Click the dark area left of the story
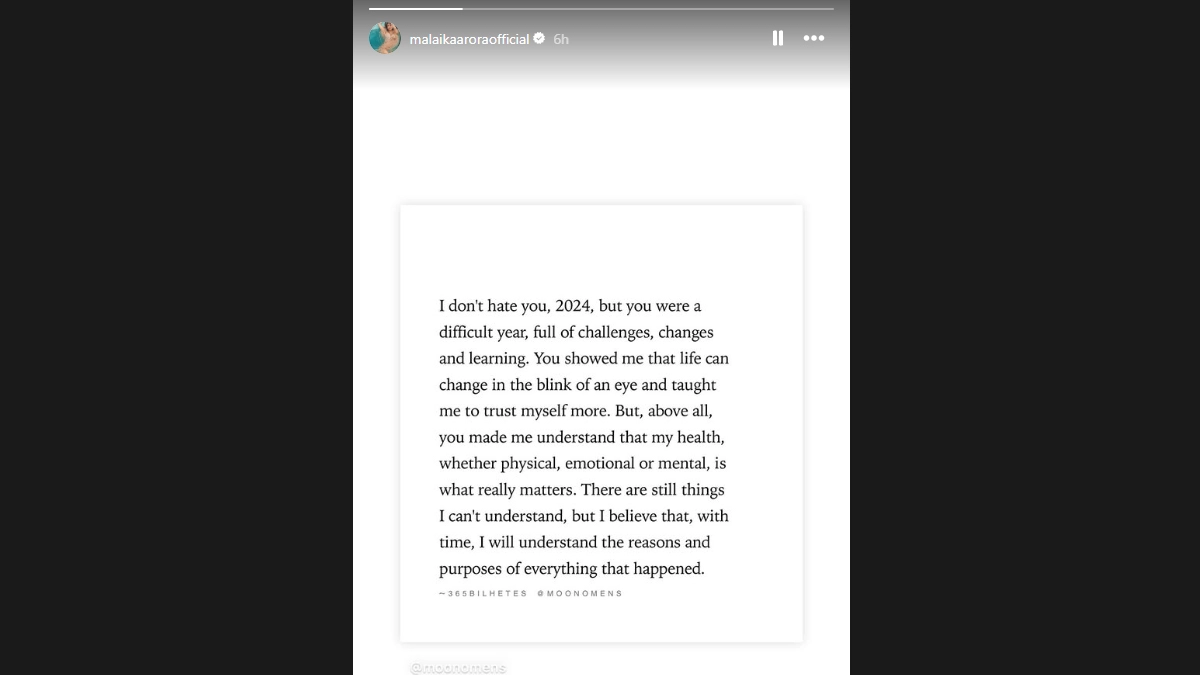This screenshot has height=675, width=1200. pyautogui.click(x=176, y=337)
